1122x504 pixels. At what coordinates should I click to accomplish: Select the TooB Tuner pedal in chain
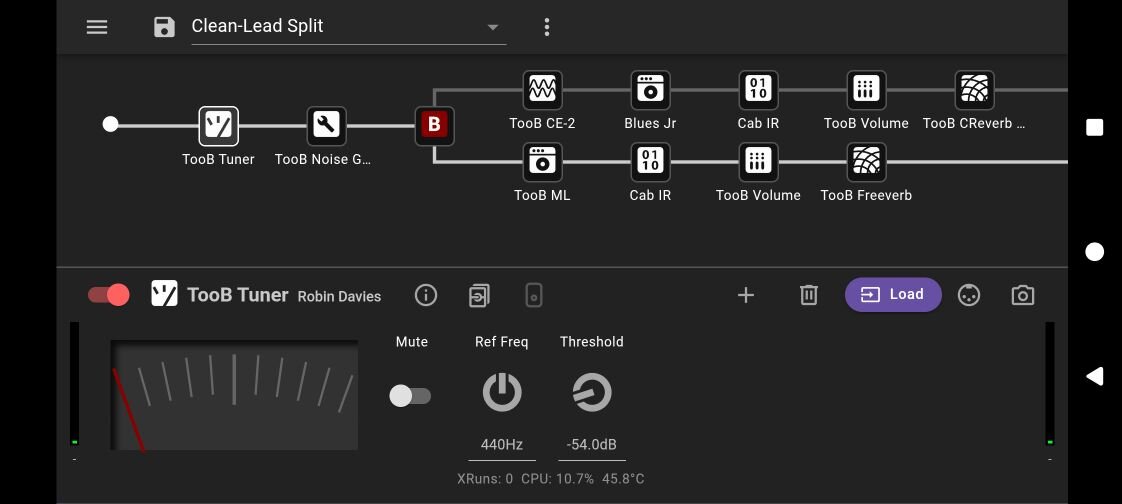[x=218, y=126]
